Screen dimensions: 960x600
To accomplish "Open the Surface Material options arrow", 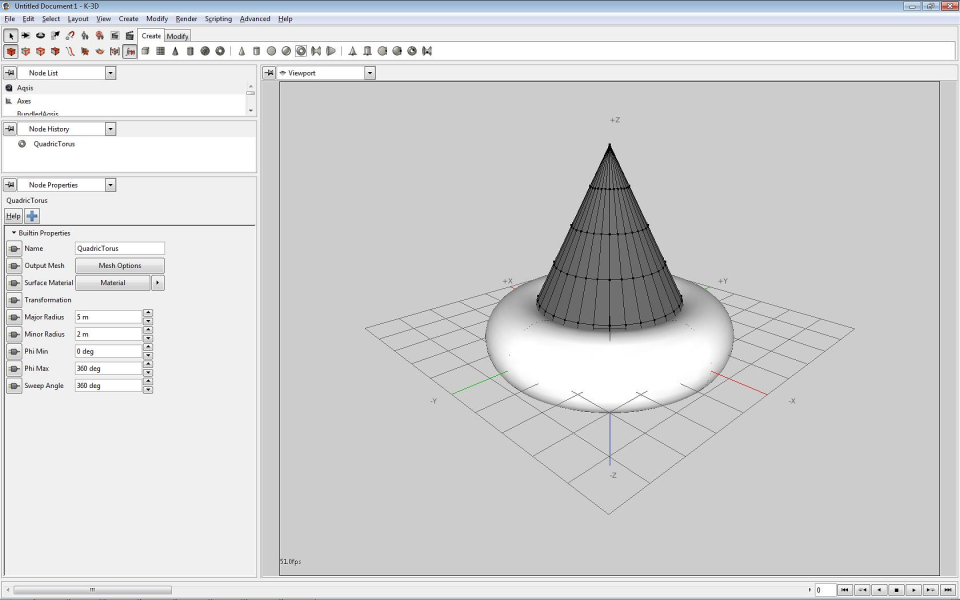I will click(x=157, y=282).
